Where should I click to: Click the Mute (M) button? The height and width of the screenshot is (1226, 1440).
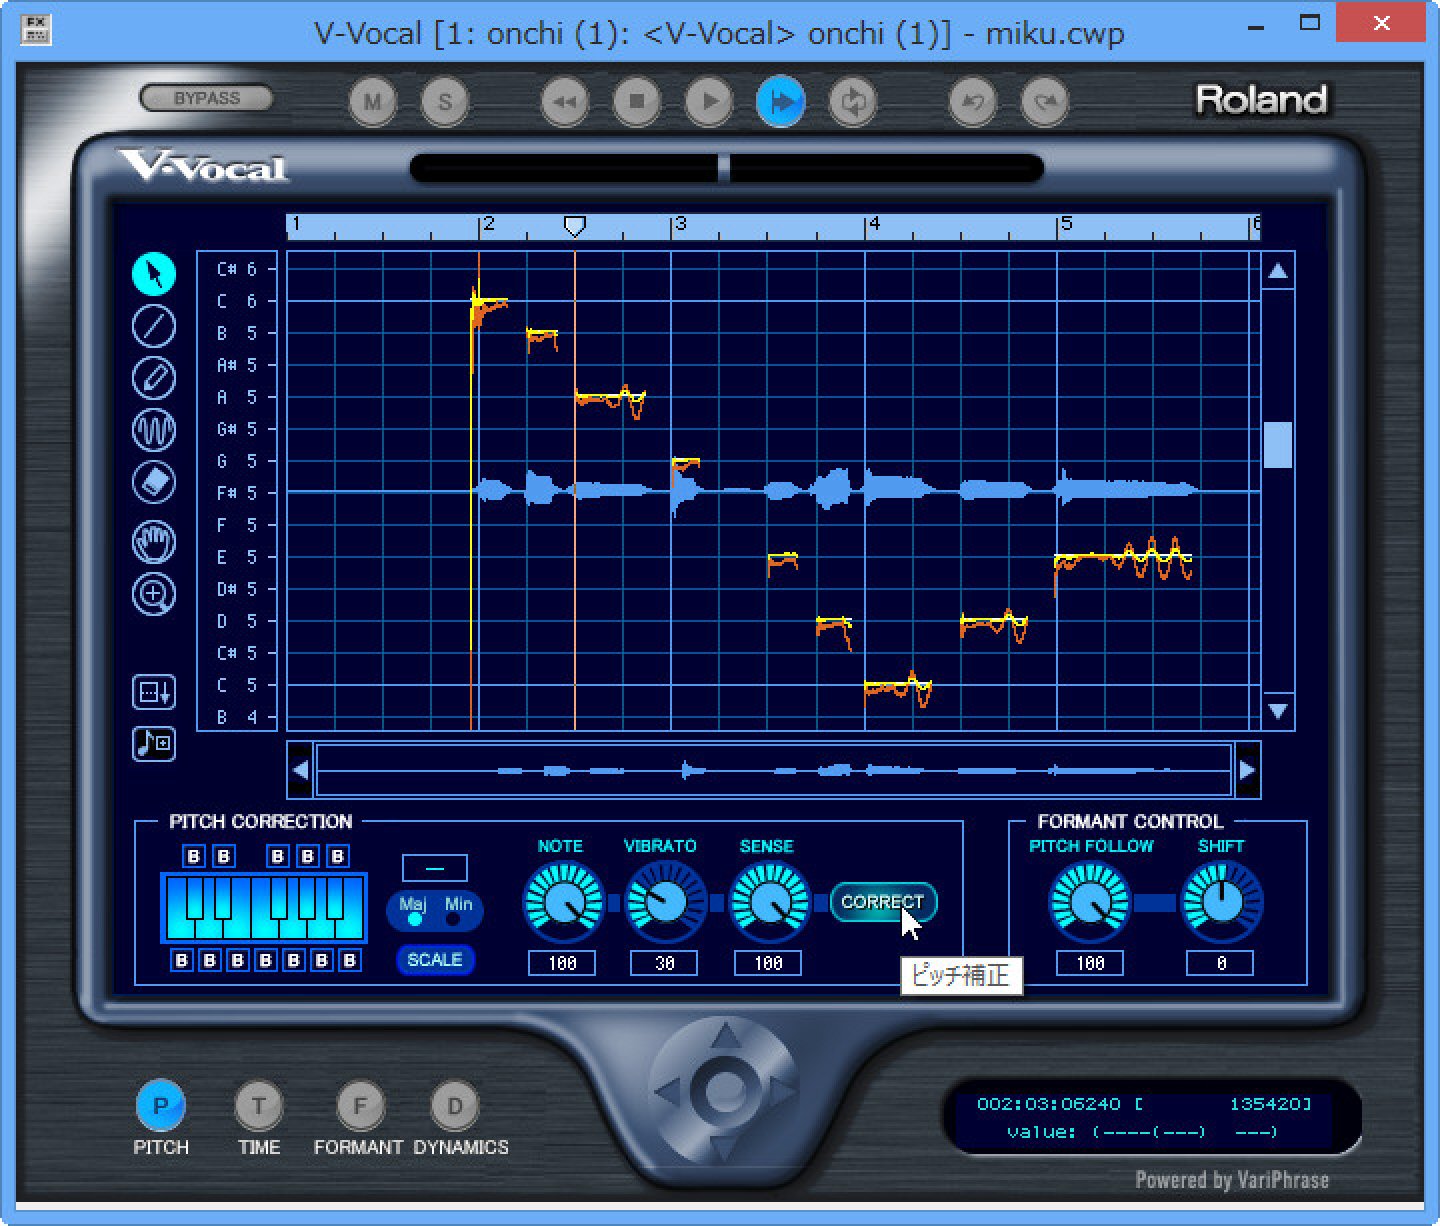click(373, 102)
